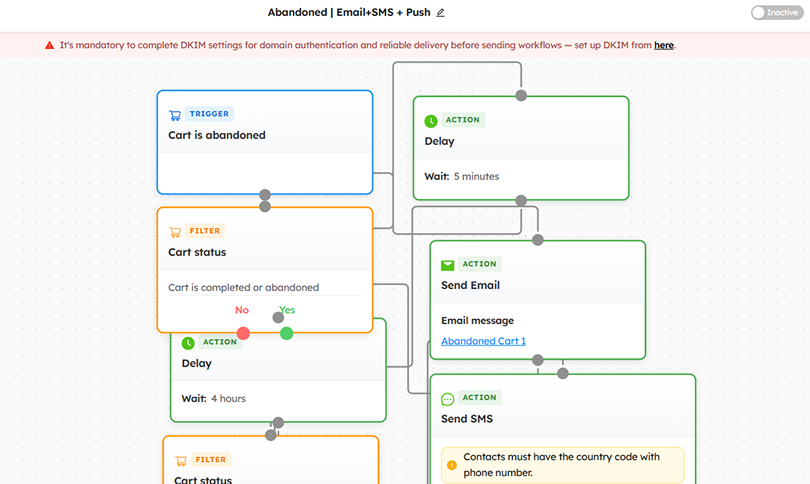
Task: Click the 'Email message' label
Action: [477, 320]
